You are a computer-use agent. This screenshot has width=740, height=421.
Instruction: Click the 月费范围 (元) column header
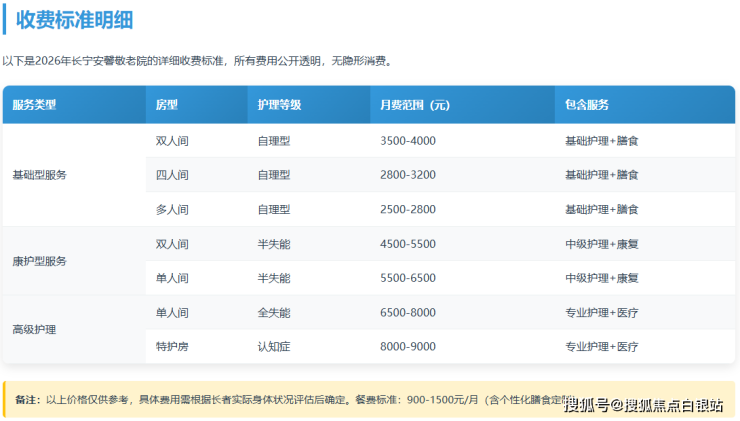tap(415, 105)
